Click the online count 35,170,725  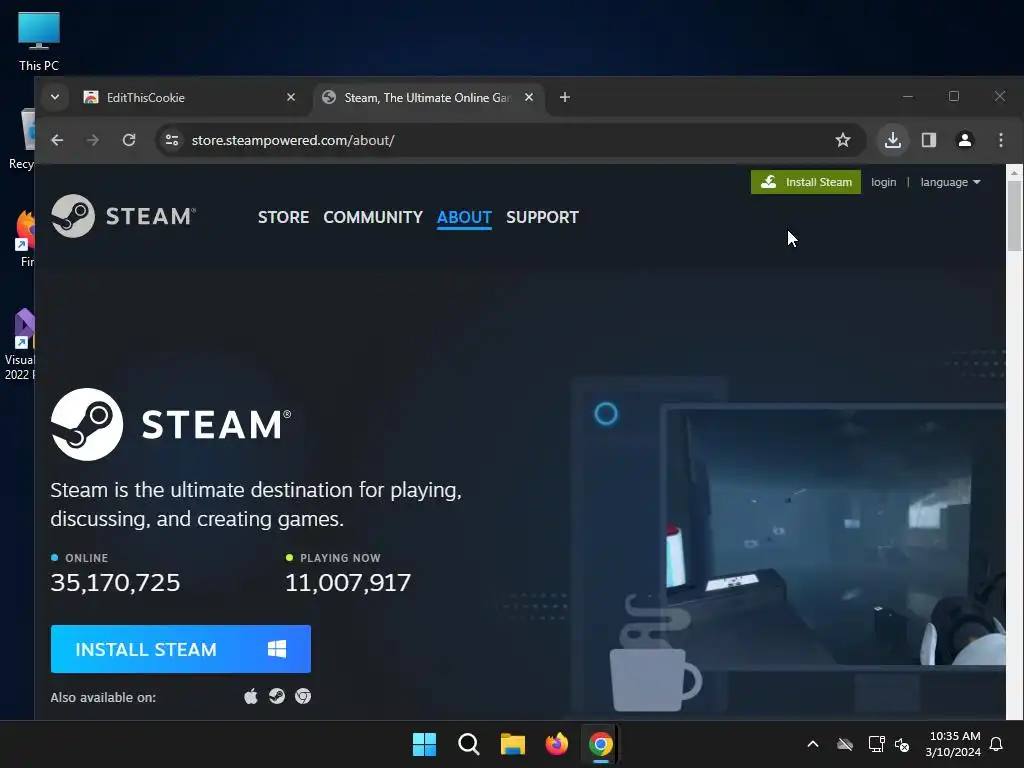click(x=115, y=583)
